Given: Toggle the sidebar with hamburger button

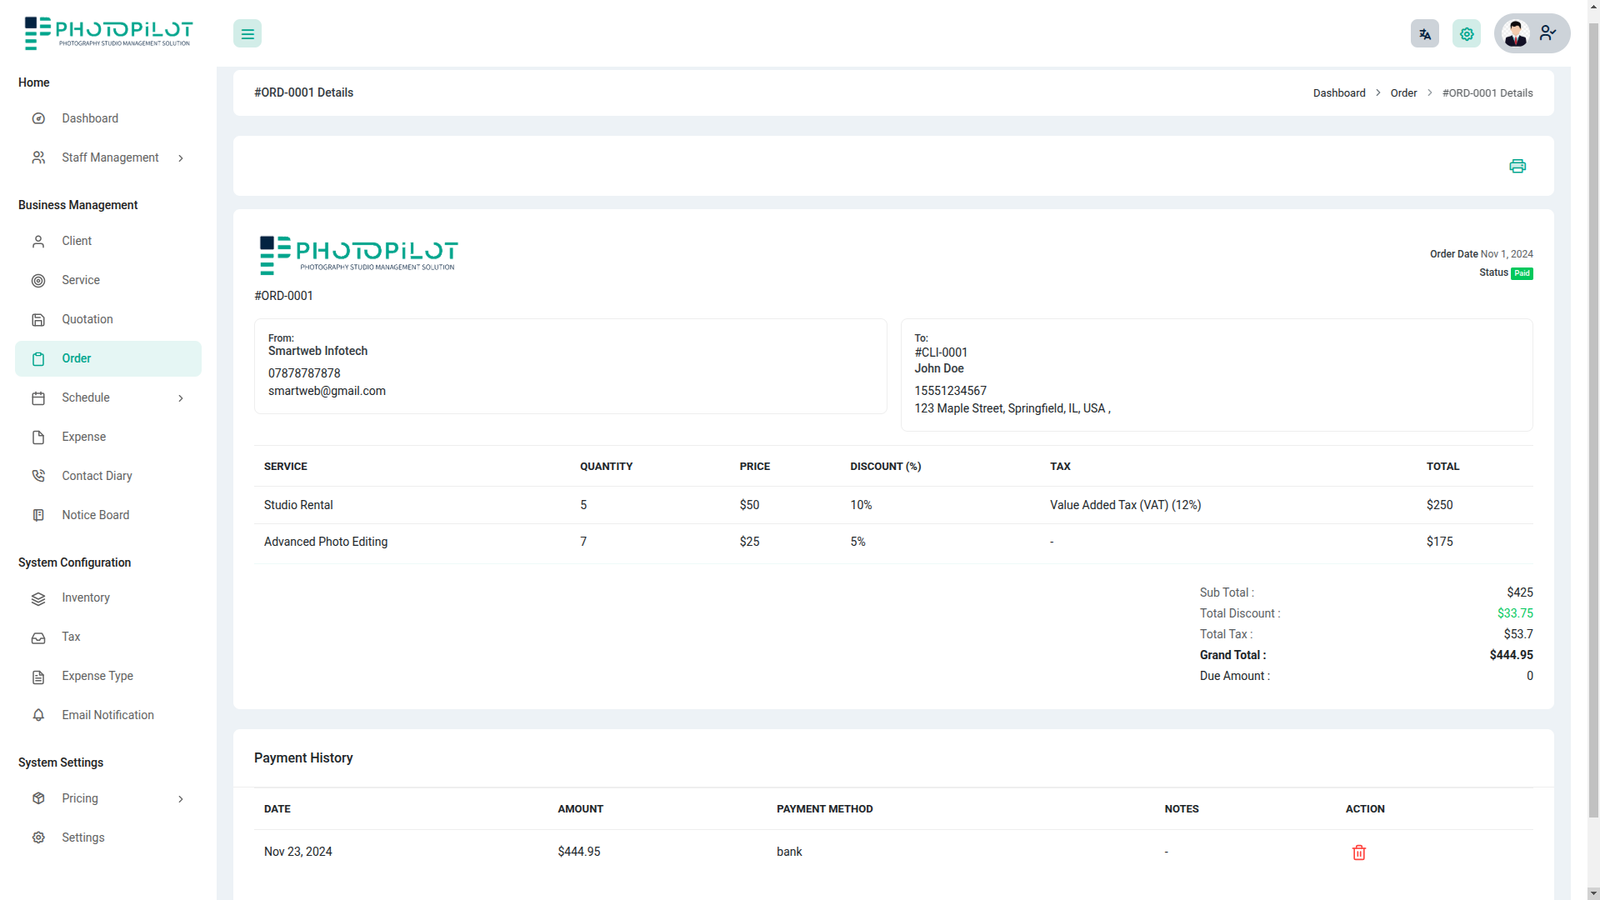Looking at the screenshot, I should 247,34.
